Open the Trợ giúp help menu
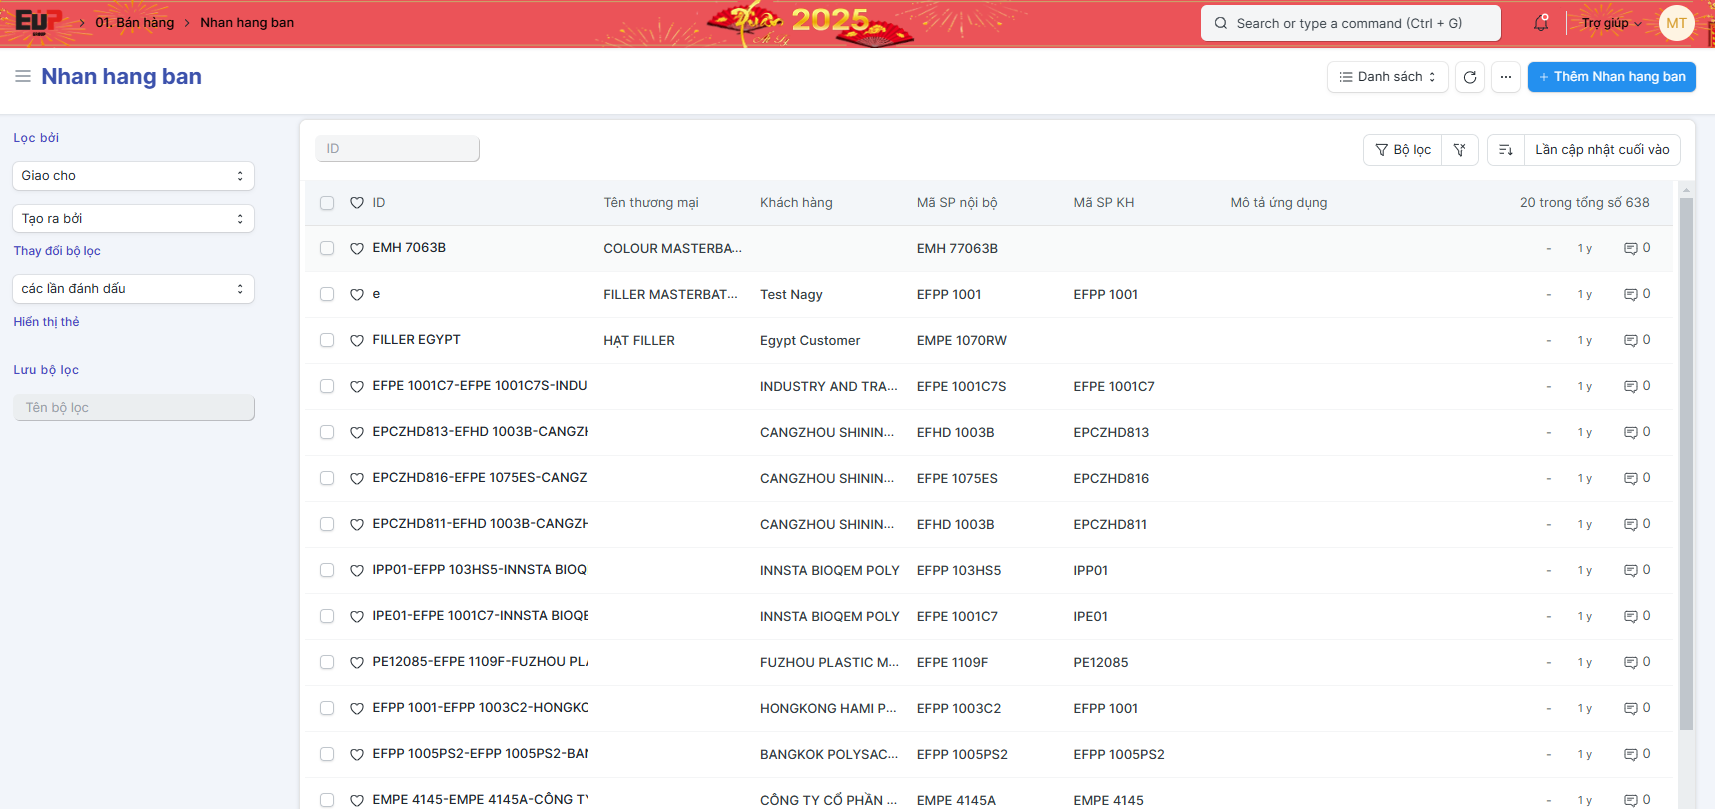This screenshot has height=809, width=1715. 1610,23
